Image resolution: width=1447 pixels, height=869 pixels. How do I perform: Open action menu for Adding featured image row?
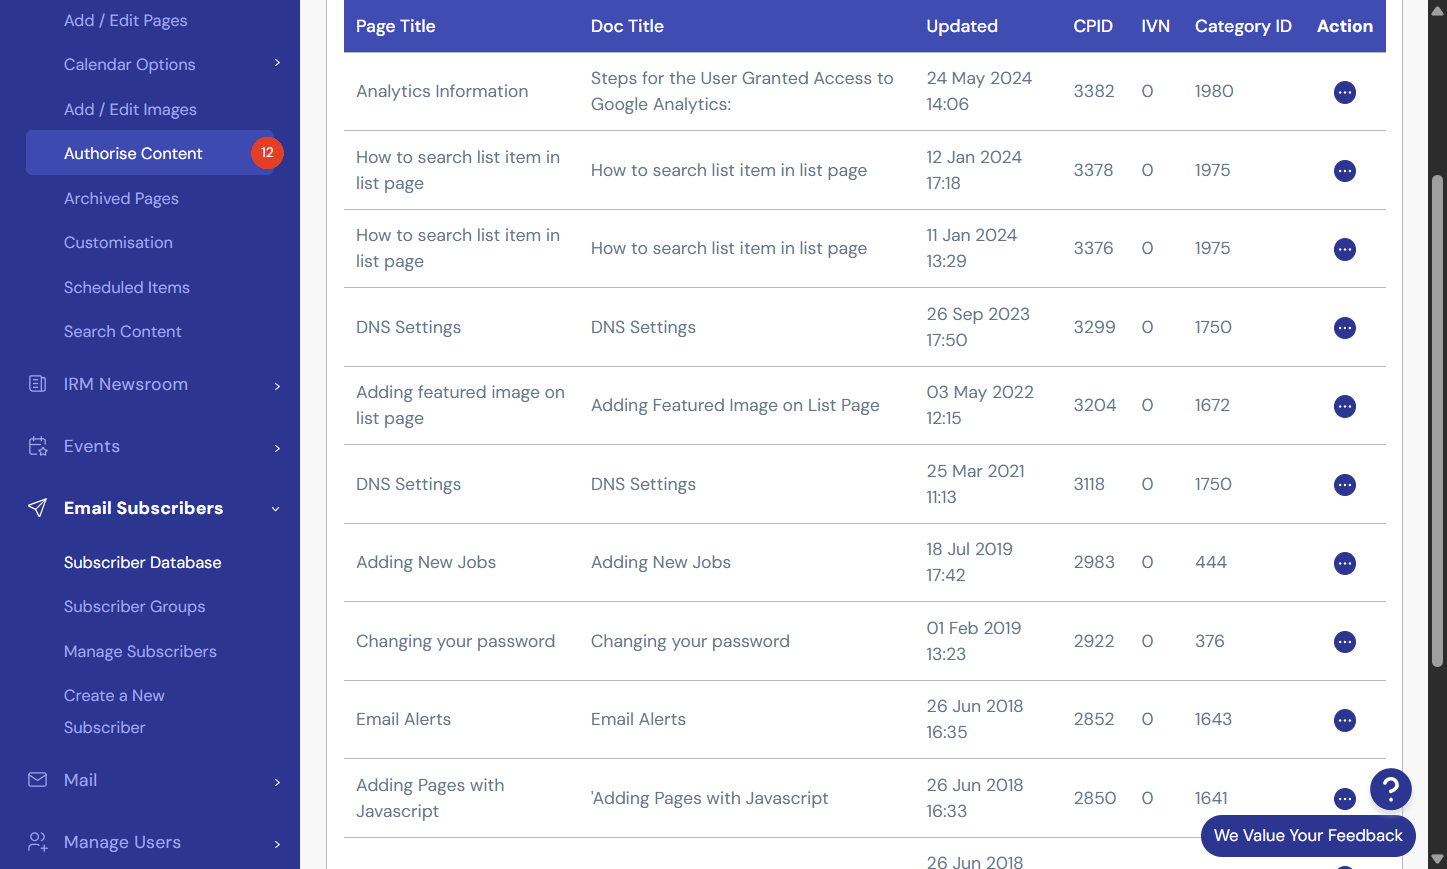pos(1345,406)
